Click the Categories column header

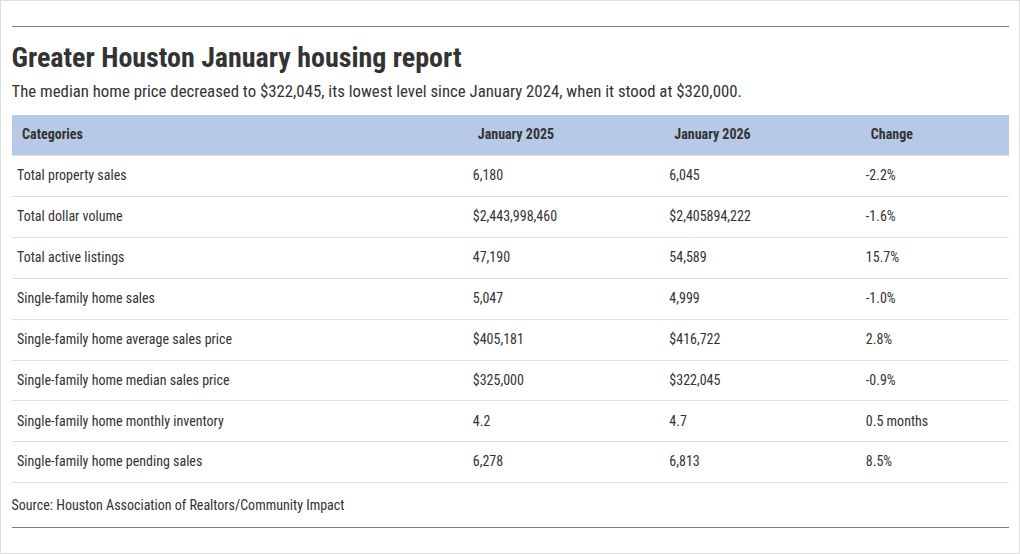pyautogui.click(x=52, y=134)
